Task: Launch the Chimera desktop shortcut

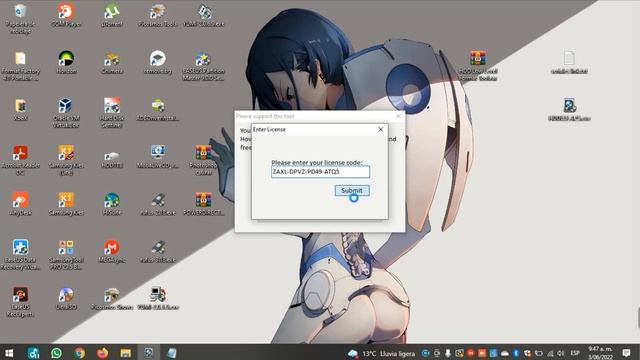Action: [112, 62]
